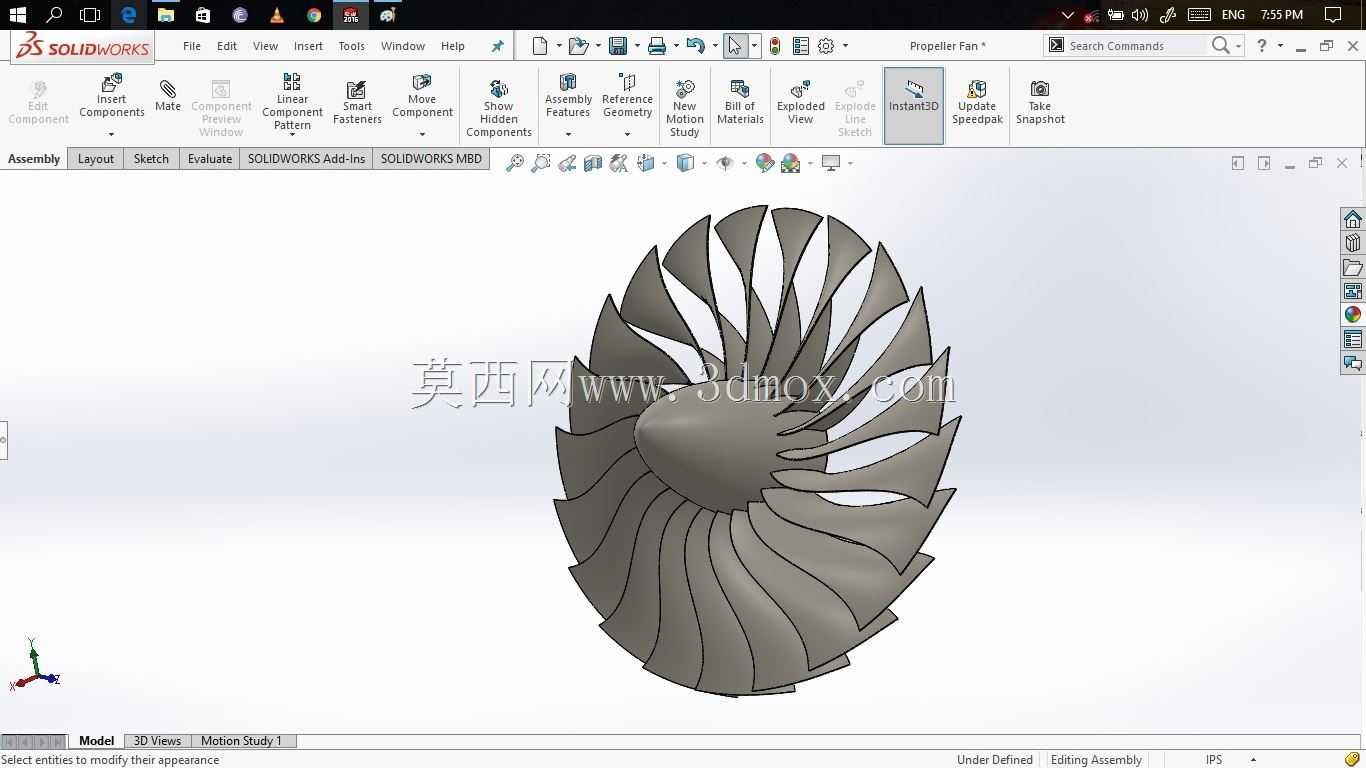Click the Apply Scene icon

791,163
